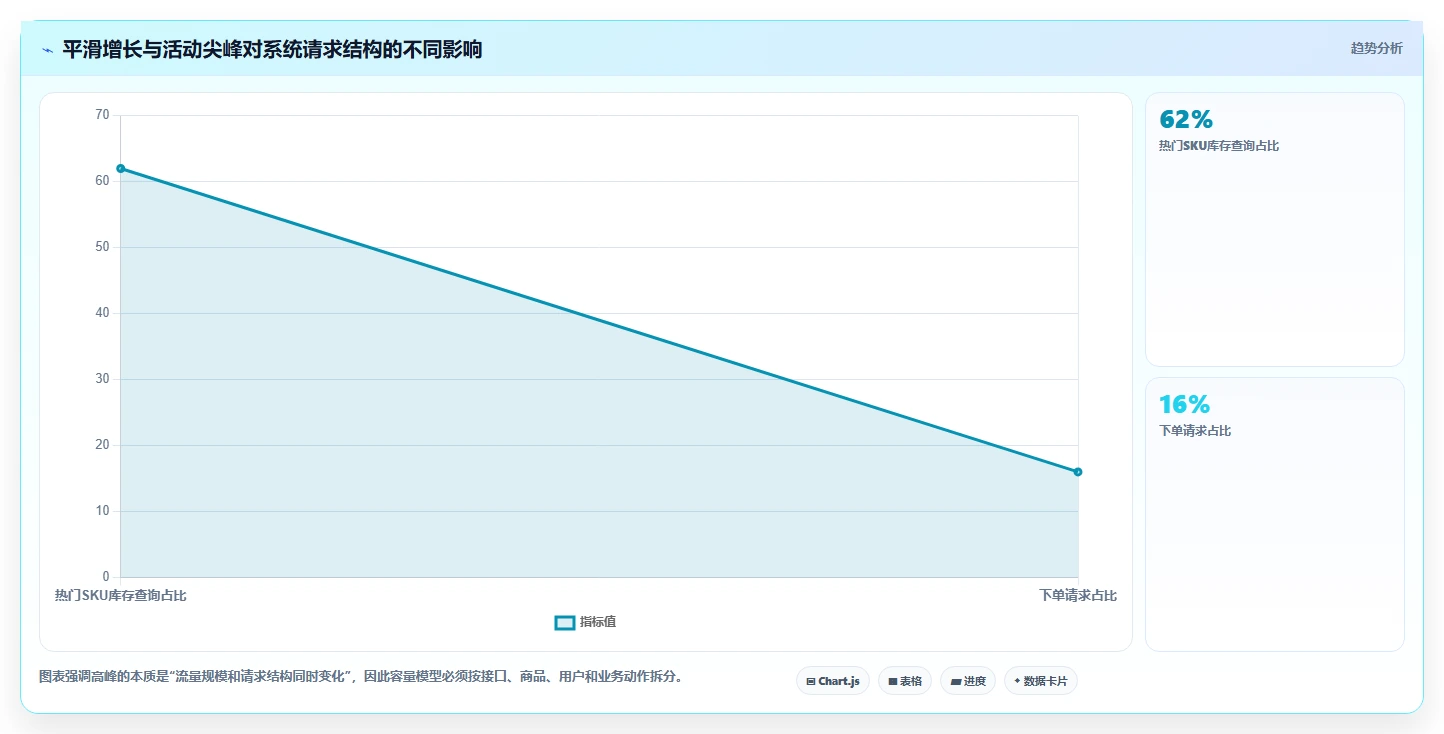
Task: Click y-axis tick label 70
Action: (x=102, y=115)
